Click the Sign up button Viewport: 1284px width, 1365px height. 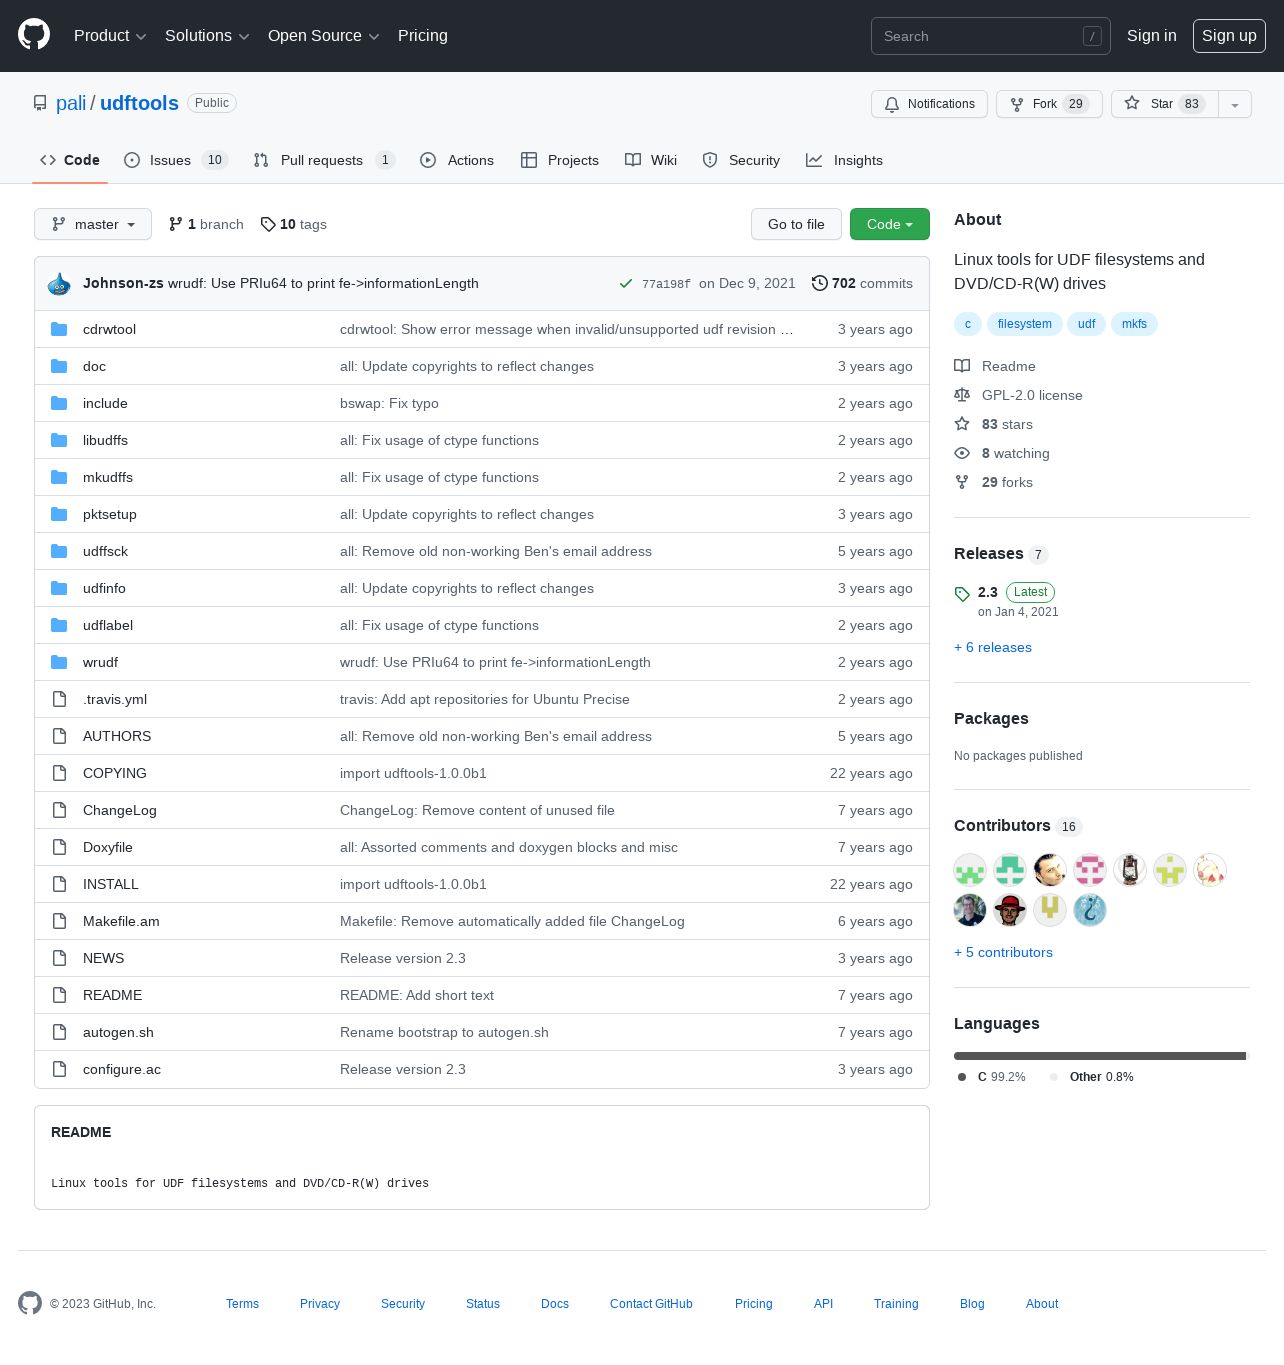click(x=1229, y=35)
